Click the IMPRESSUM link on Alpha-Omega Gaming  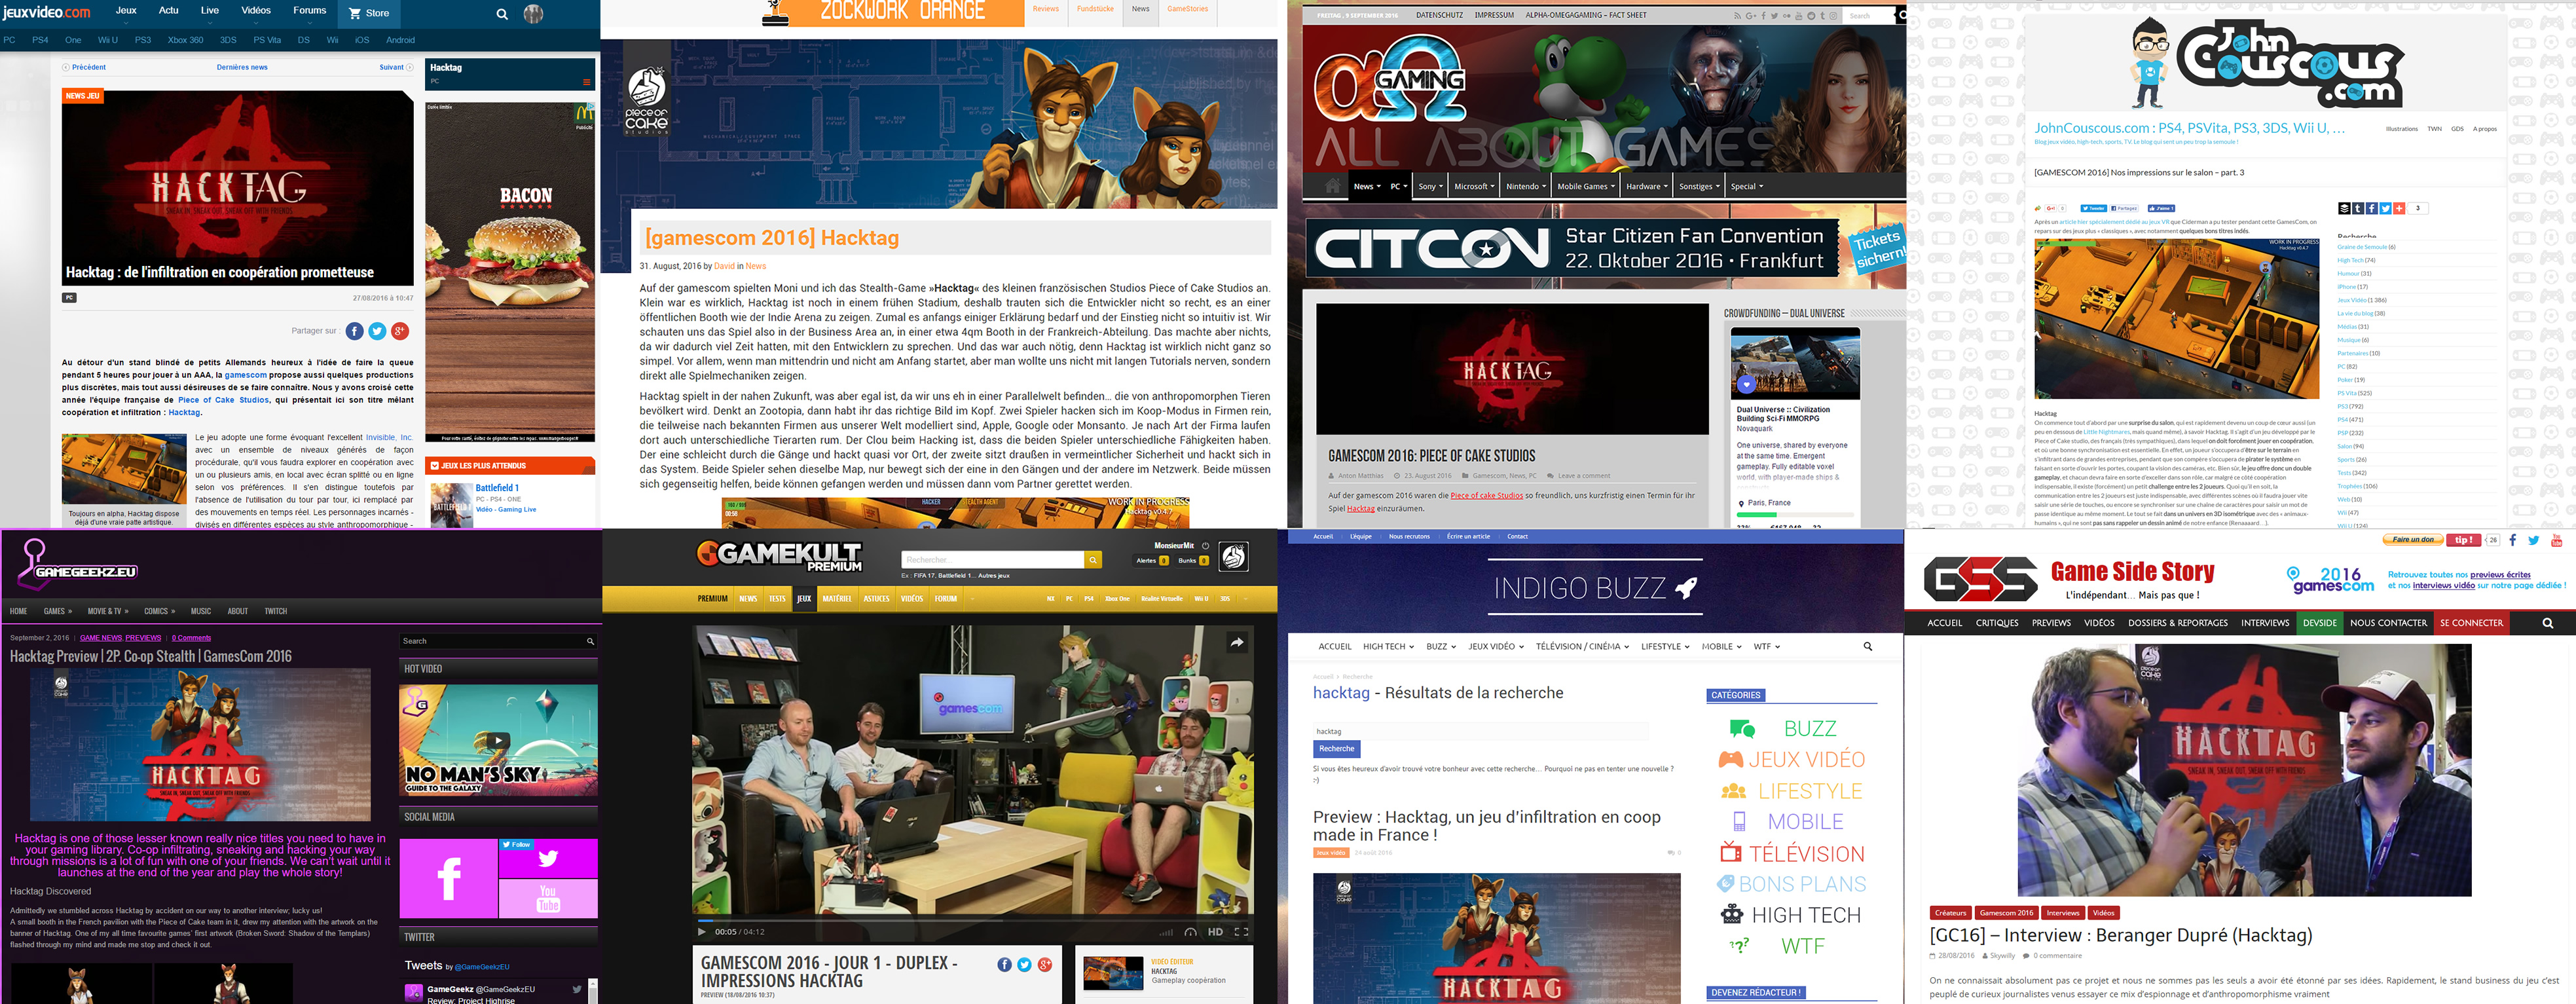click(x=1494, y=15)
